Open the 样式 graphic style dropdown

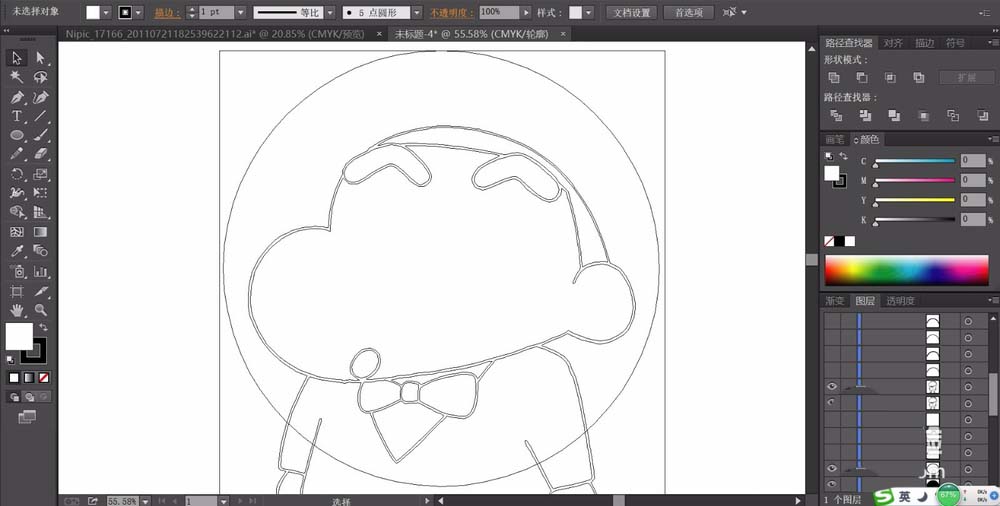point(588,13)
